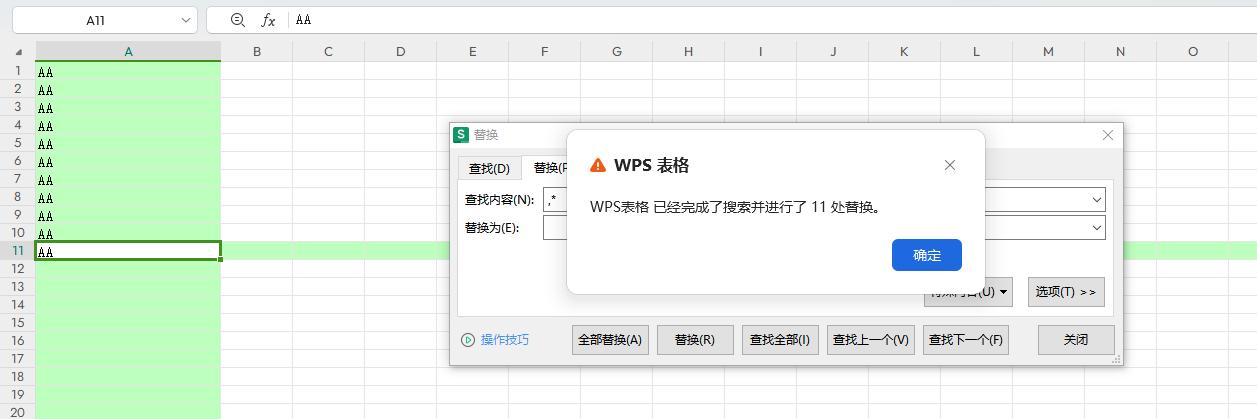Expand options with 选项(T) >> button

pyautogui.click(x=1066, y=292)
